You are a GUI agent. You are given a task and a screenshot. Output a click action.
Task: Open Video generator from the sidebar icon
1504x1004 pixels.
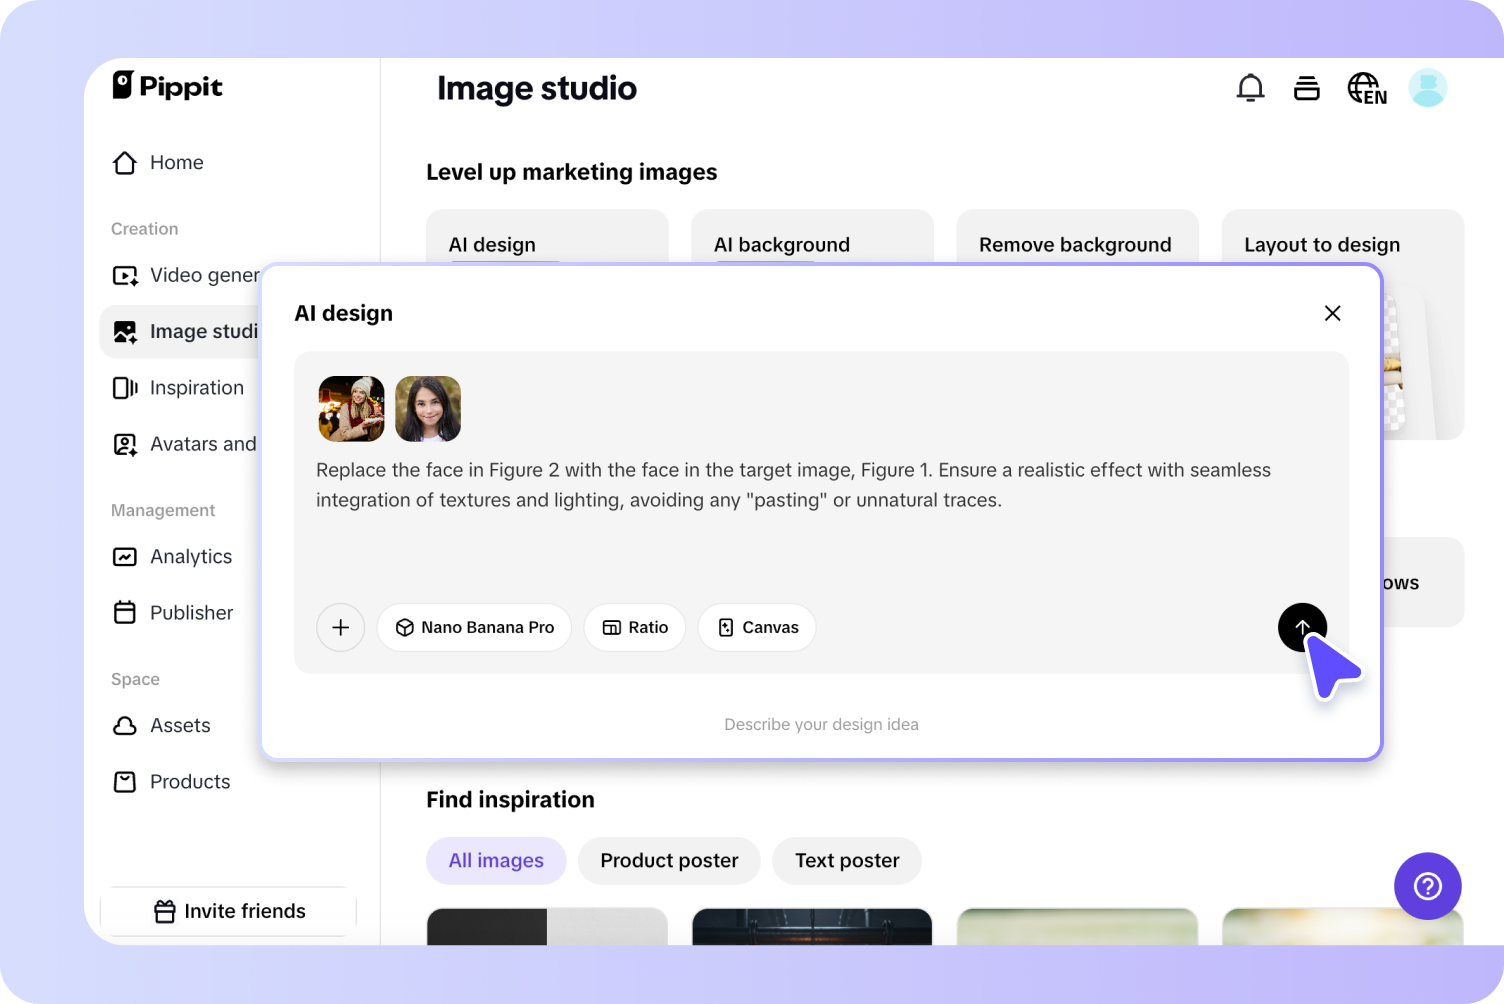[x=124, y=275]
